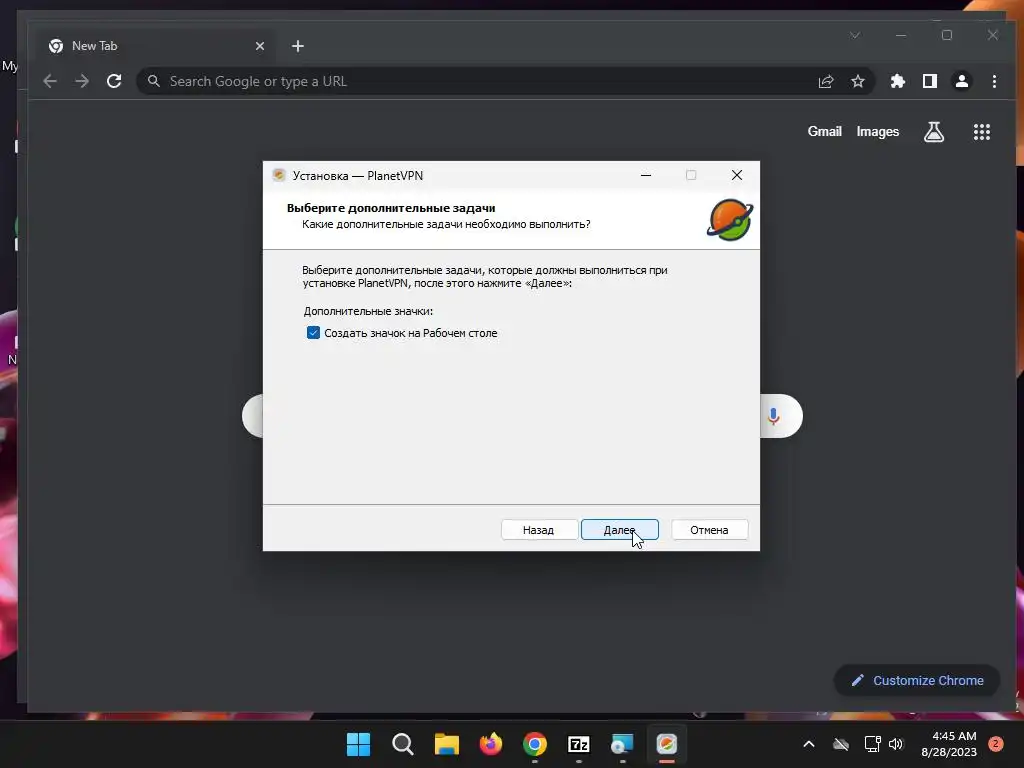The width and height of the screenshot is (1024, 768).
Task: Open the clock showing 4:45 AM
Action: pos(950,744)
